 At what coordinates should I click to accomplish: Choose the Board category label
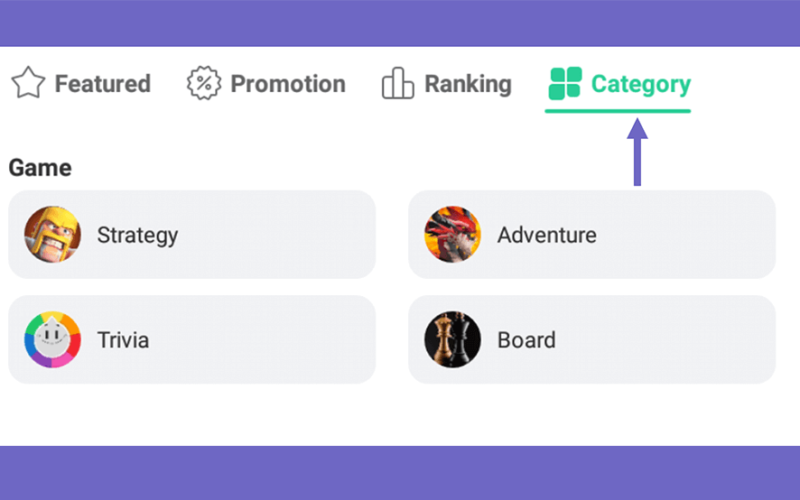(x=527, y=340)
